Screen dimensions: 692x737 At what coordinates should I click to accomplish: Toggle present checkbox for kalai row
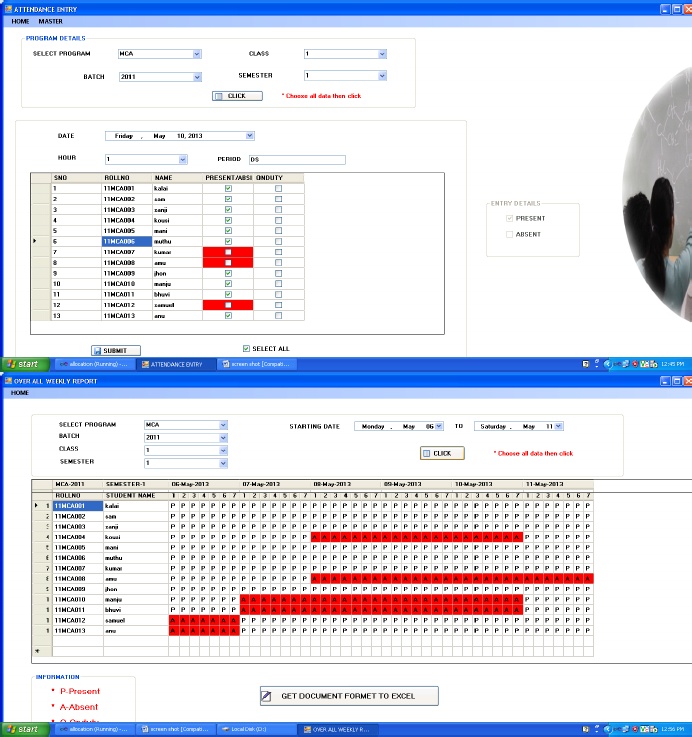pyautogui.click(x=228, y=188)
